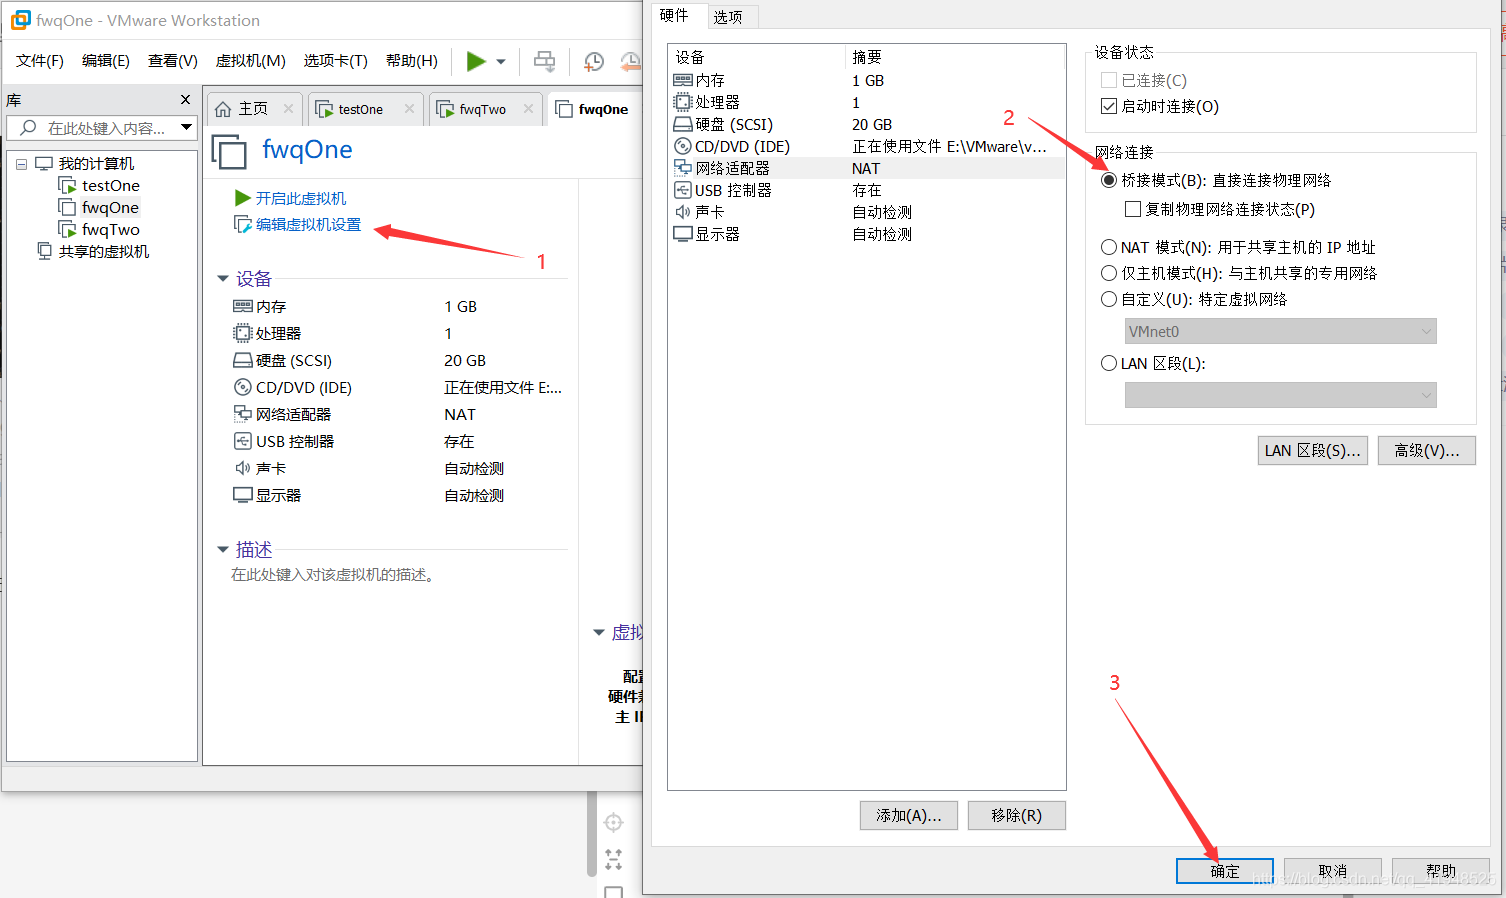
Task: Click the green power-on play toolbar icon
Action: click(x=476, y=61)
